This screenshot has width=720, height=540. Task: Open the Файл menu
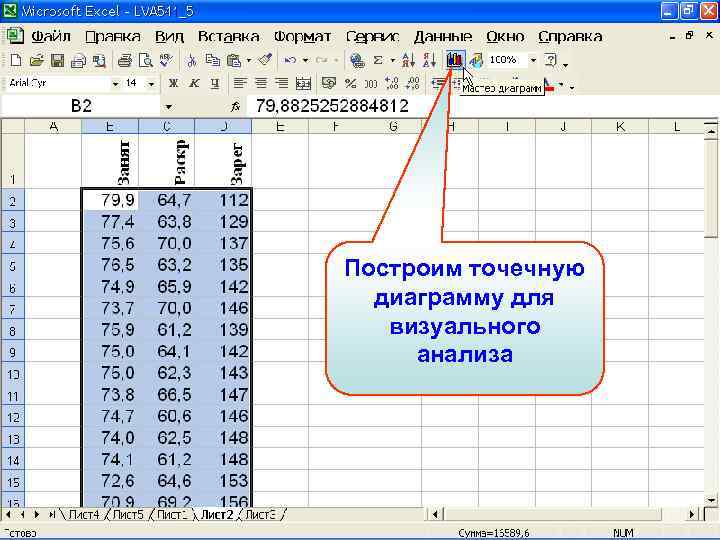[51, 36]
